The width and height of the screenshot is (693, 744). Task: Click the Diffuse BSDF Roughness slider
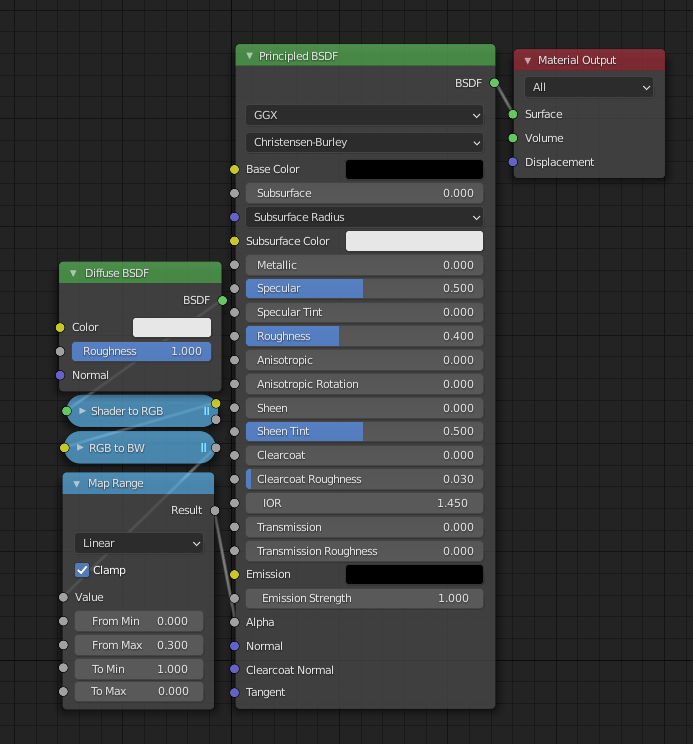point(141,351)
